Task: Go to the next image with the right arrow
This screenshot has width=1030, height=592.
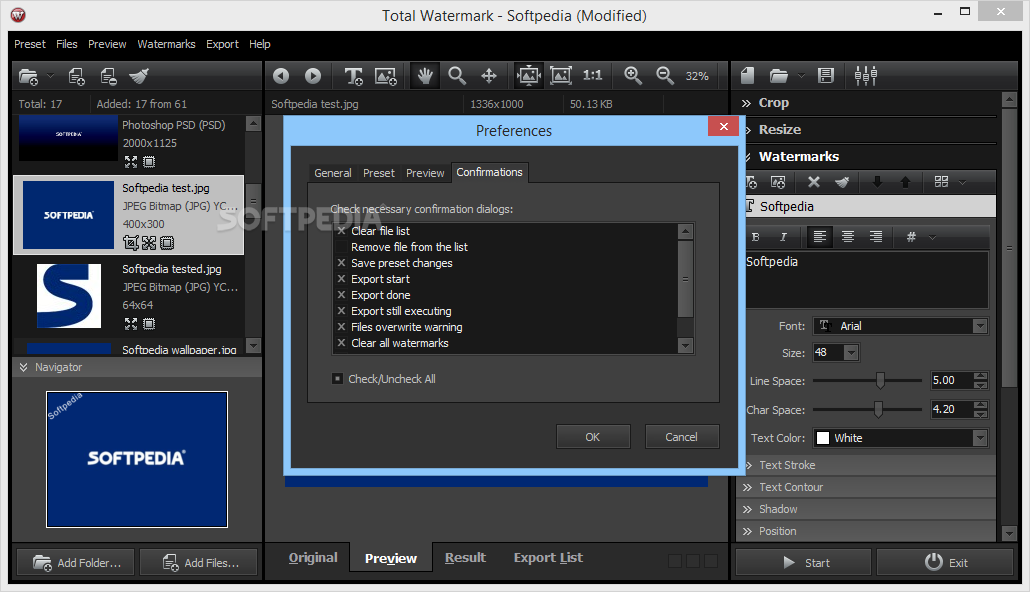Action: point(313,76)
